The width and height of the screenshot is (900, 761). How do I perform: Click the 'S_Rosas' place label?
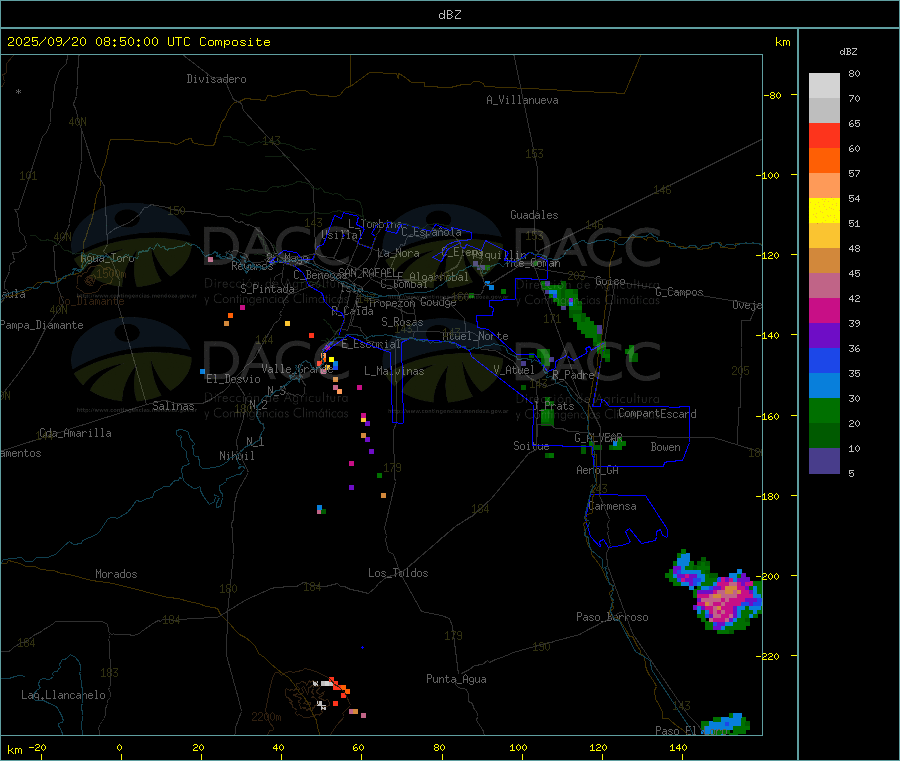tap(402, 322)
